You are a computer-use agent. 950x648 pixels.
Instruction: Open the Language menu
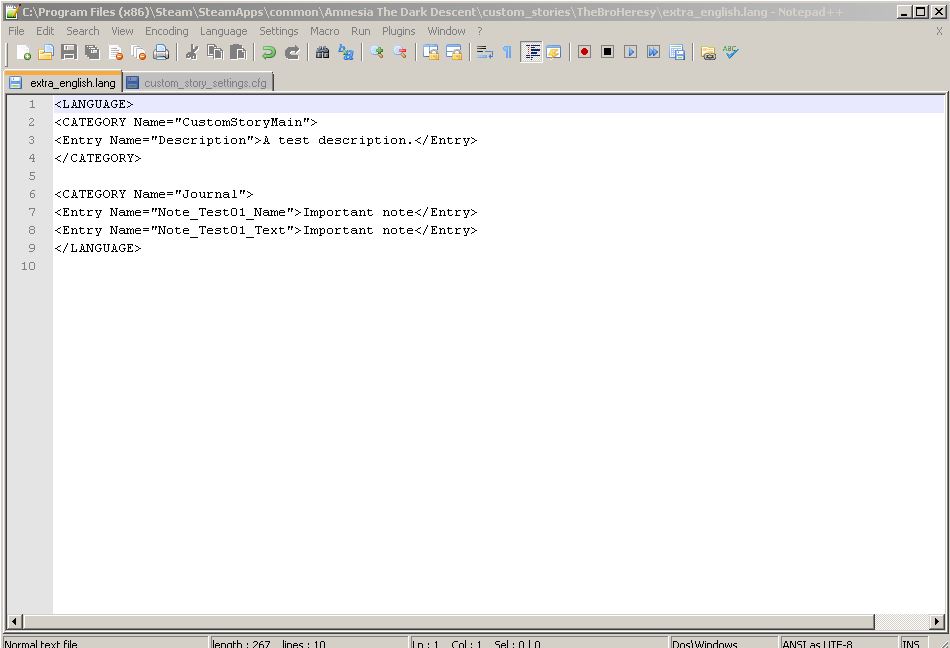coord(223,31)
